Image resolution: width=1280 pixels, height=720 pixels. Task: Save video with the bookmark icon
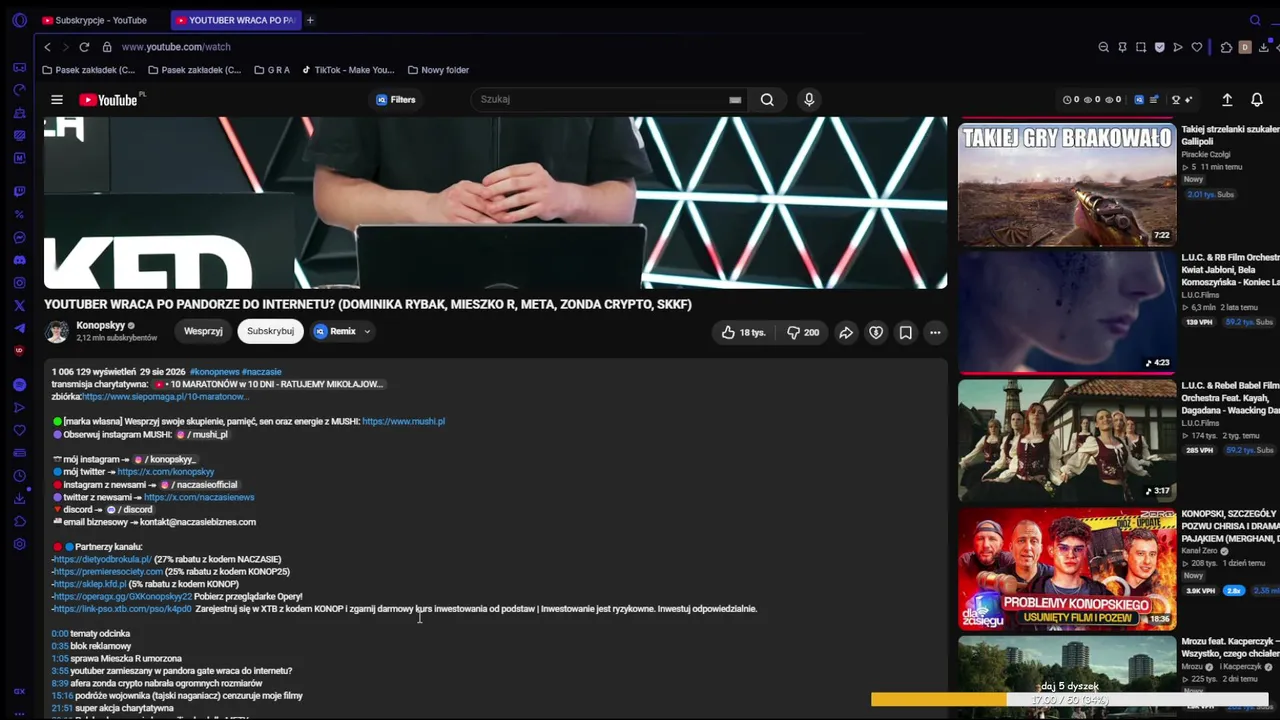click(x=905, y=332)
